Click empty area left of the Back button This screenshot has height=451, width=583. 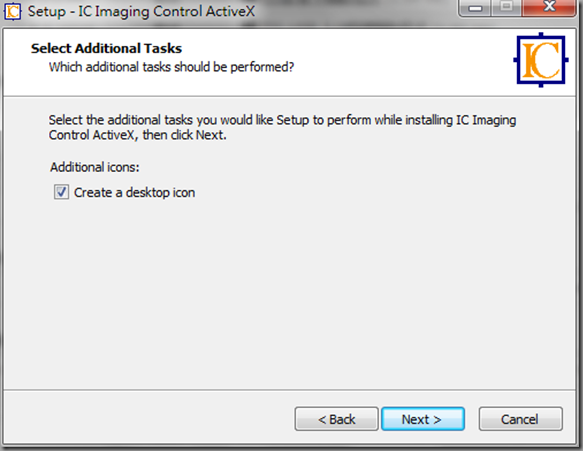tap(149, 418)
